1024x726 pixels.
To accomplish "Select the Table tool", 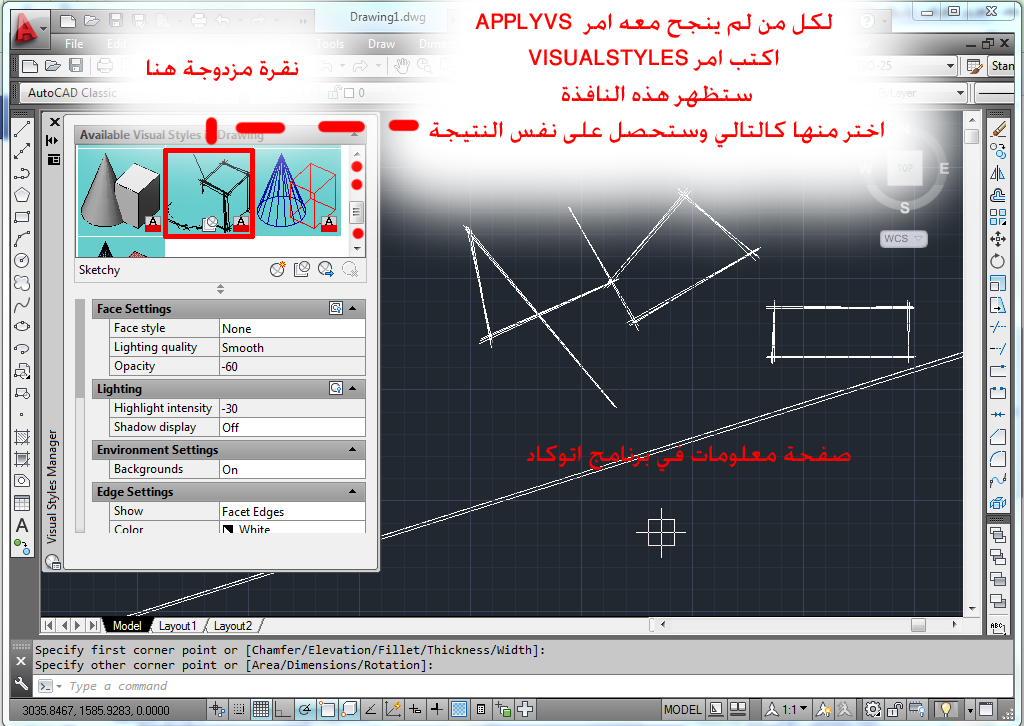I will pyautogui.click(x=22, y=503).
